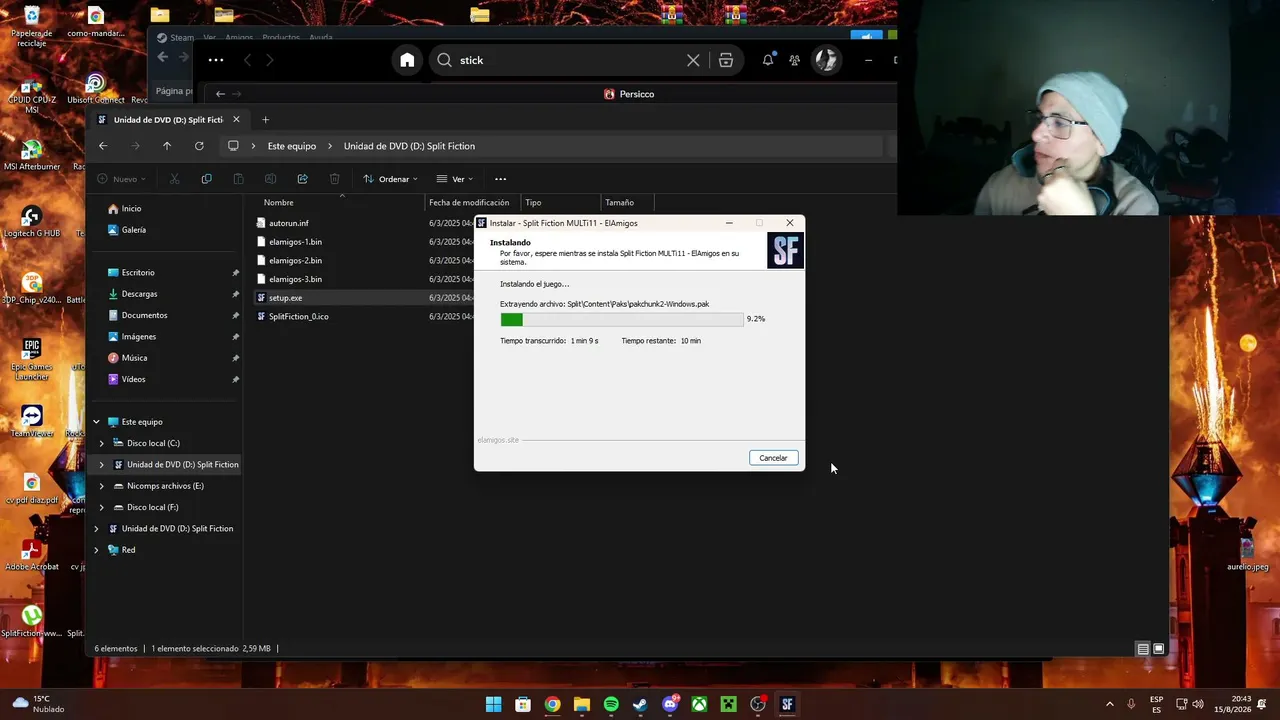Open the Ordenar sort dropdown
Viewport: 1280px width, 720px height.
pyautogui.click(x=390, y=179)
